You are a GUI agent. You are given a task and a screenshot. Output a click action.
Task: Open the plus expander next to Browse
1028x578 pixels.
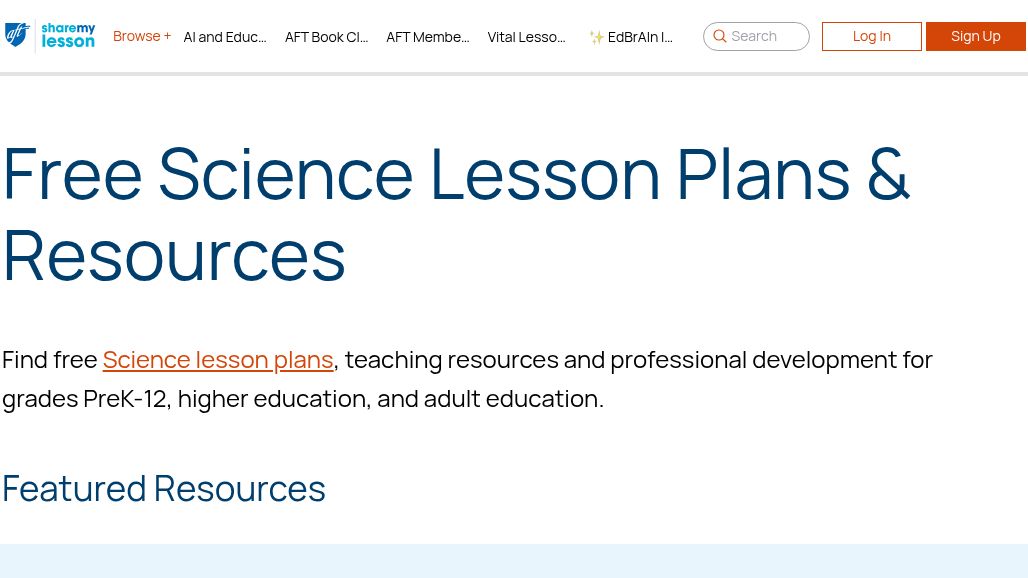[x=166, y=36]
